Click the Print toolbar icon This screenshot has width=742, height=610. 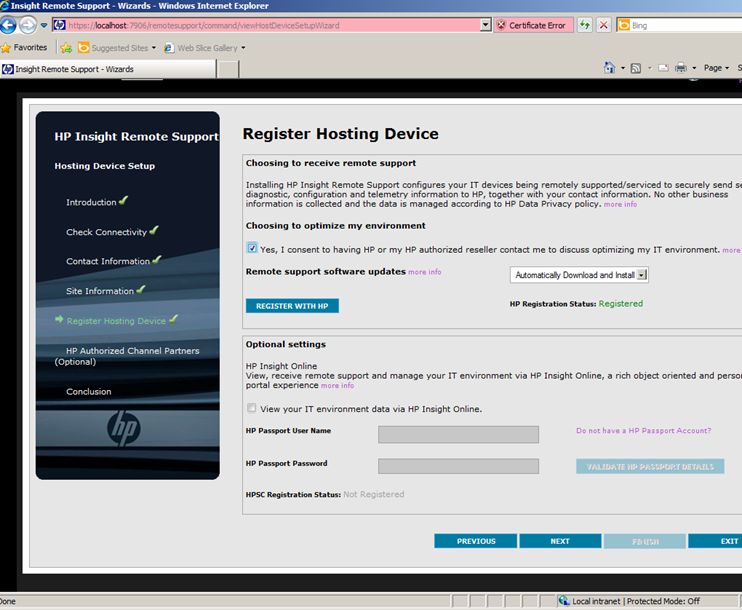point(681,68)
